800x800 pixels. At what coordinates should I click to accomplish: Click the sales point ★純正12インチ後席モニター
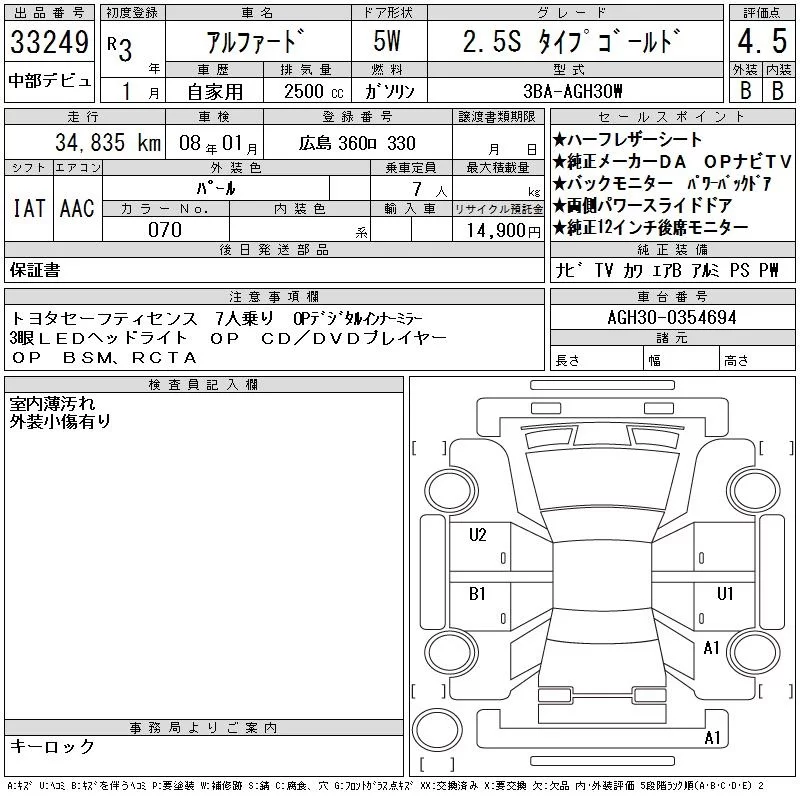(651, 227)
